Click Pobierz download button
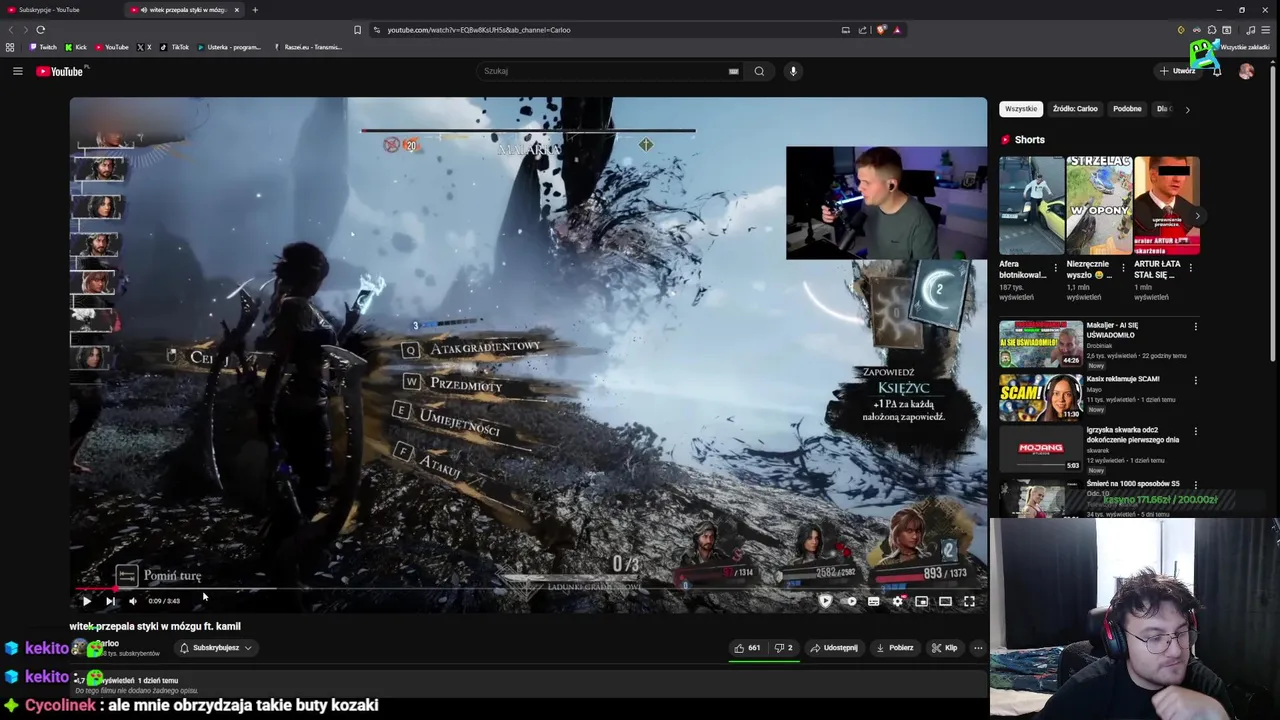This screenshot has width=1280, height=720. (x=895, y=648)
